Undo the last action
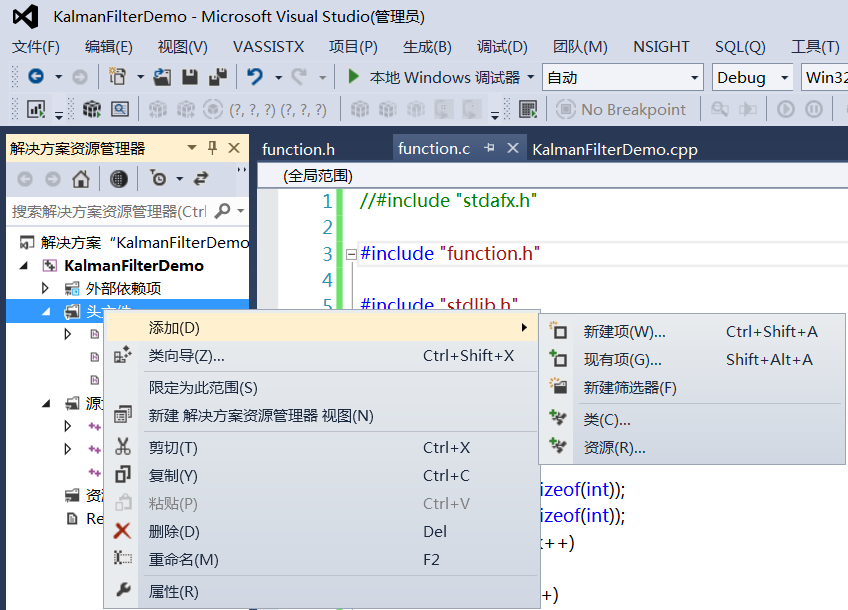 tap(255, 77)
